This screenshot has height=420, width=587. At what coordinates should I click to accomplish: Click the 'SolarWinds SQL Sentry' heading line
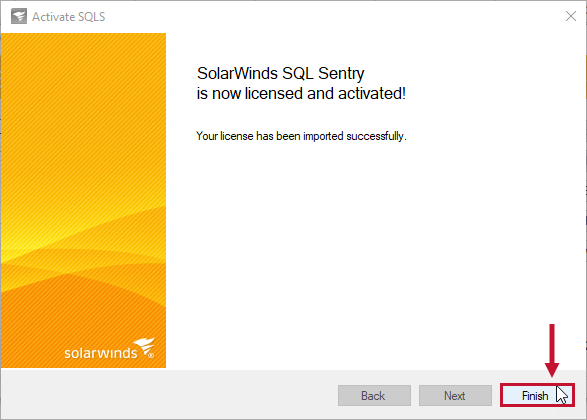(x=280, y=73)
